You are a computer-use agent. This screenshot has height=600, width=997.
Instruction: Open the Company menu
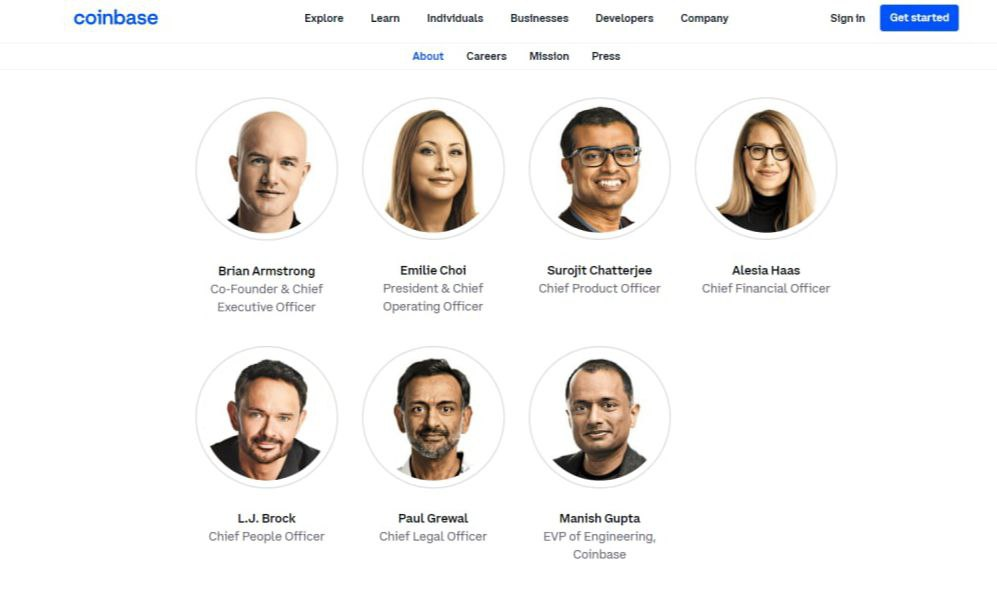tap(705, 18)
